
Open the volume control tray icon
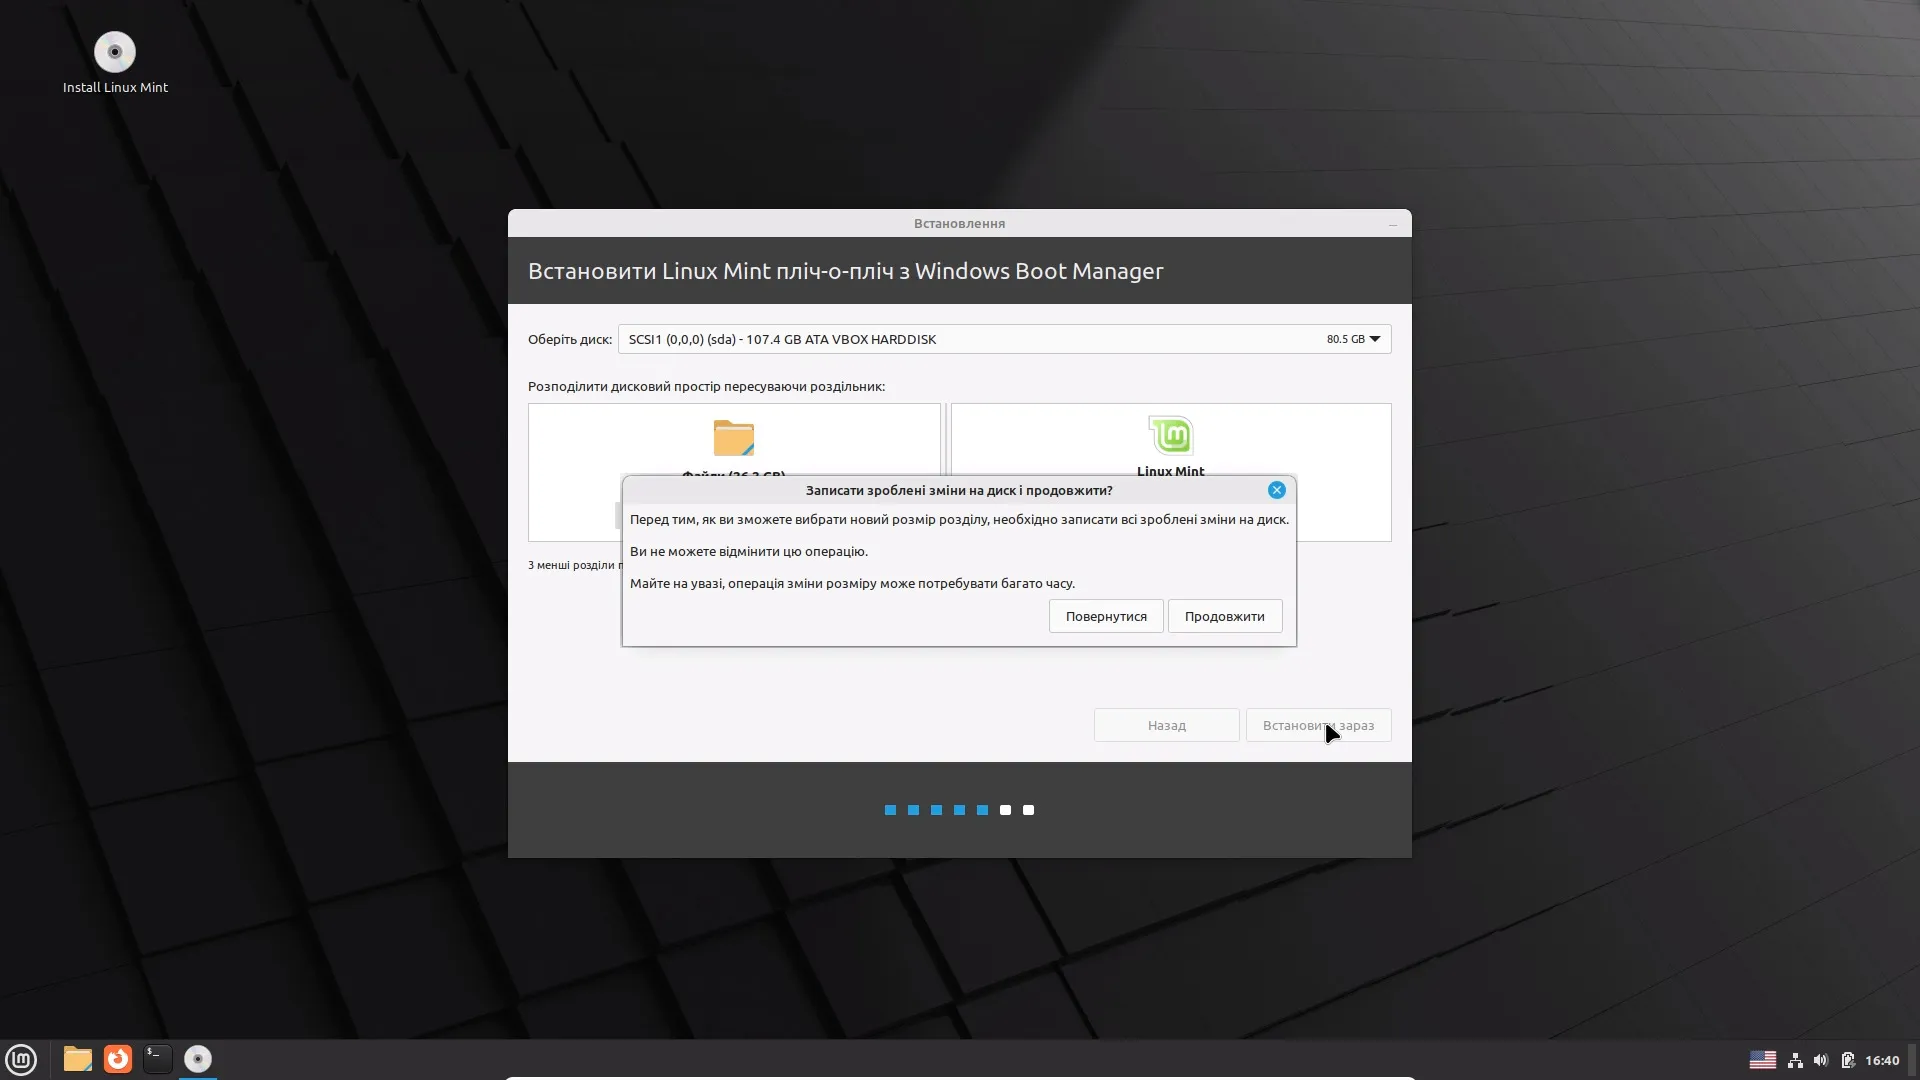point(1821,1060)
